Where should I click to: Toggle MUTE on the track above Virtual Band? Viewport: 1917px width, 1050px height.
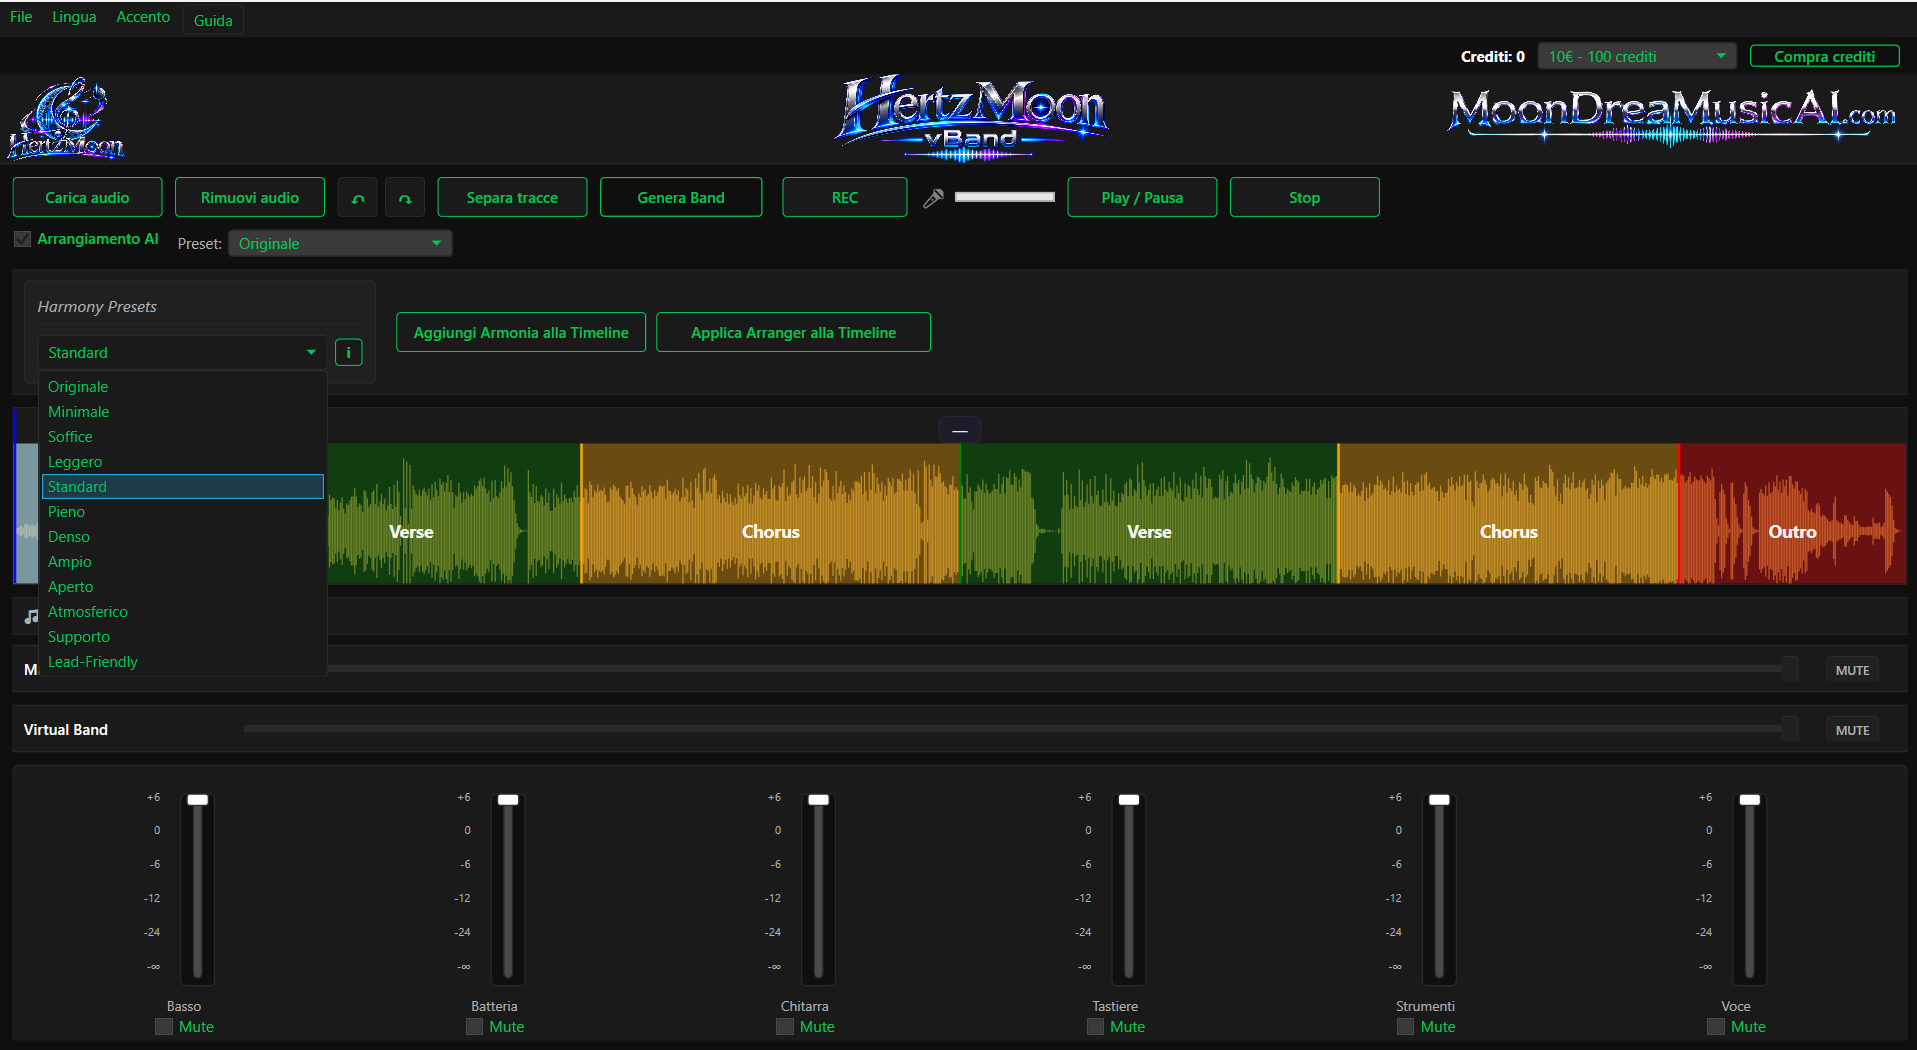pos(1852,670)
